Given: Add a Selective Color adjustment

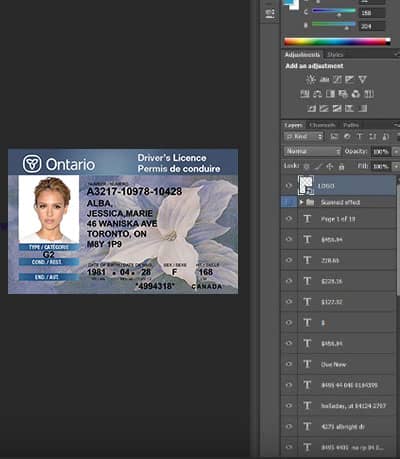Looking at the screenshot, I should (349, 108).
